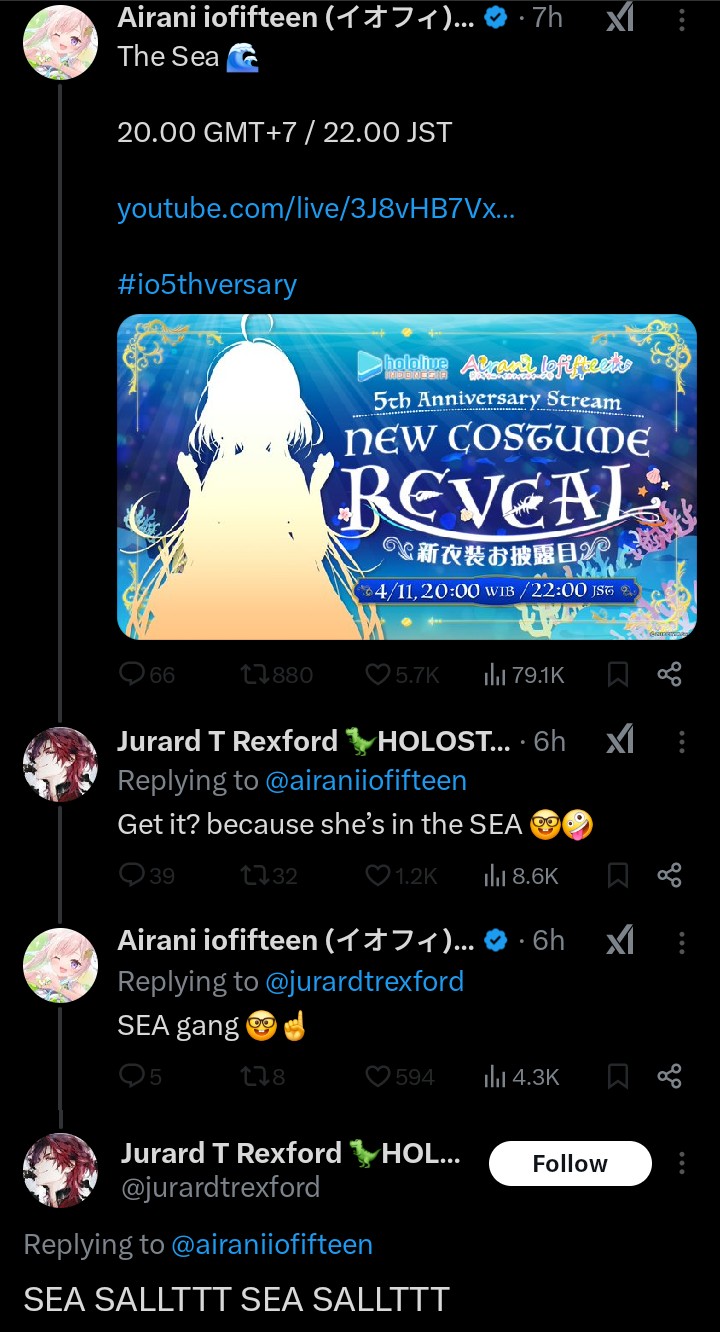Repost the 5th Anniversary Stream tweet

pos(277,675)
